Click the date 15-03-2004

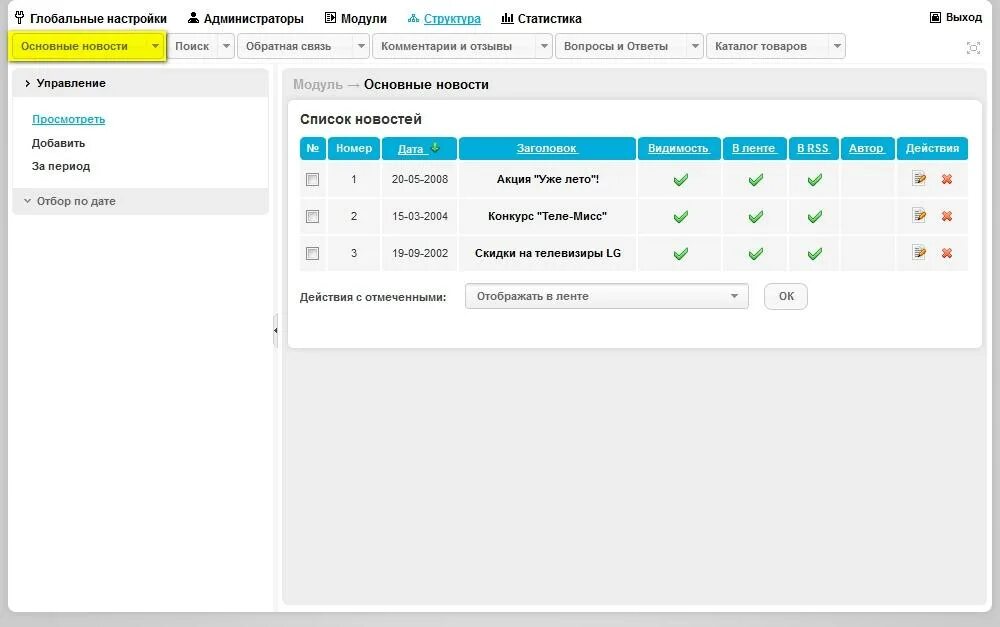pos(420,216)
